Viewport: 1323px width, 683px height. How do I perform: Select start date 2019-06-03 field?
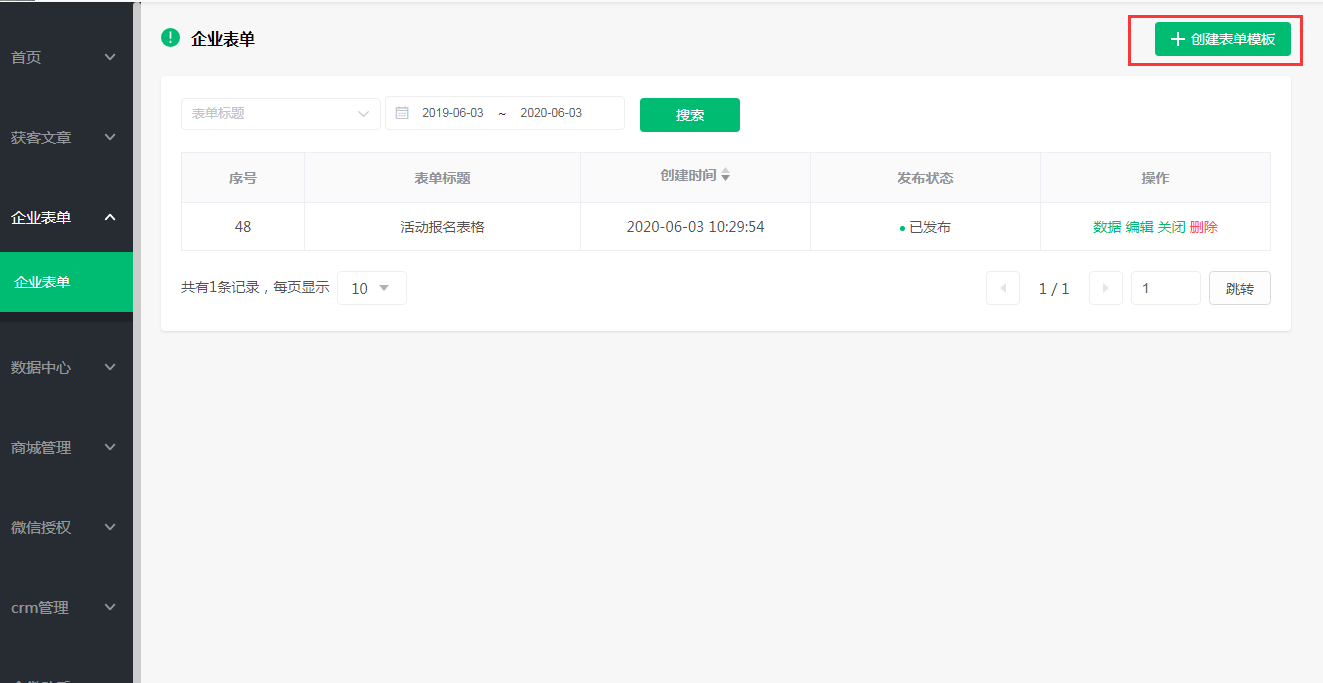coord(452,114)
